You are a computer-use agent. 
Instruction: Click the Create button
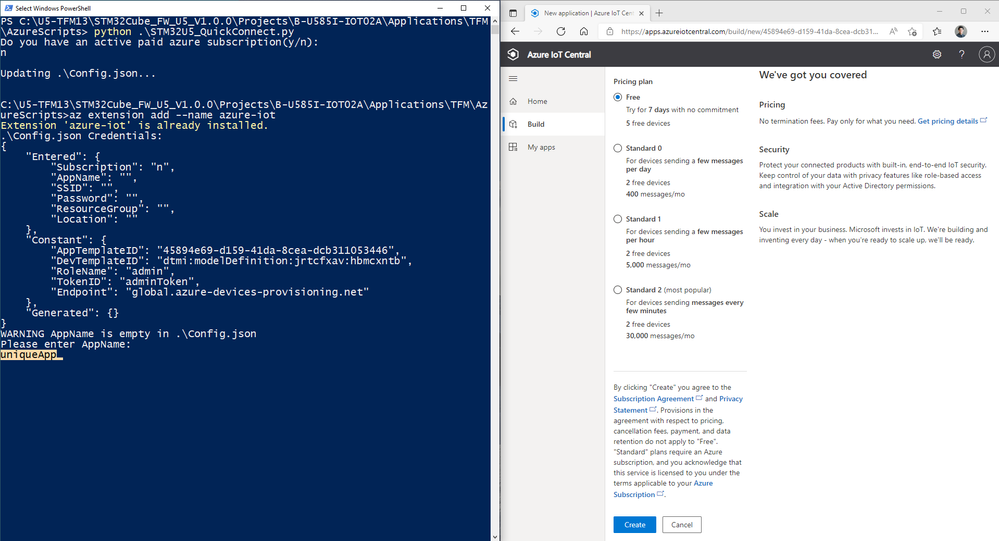[635, 524]
